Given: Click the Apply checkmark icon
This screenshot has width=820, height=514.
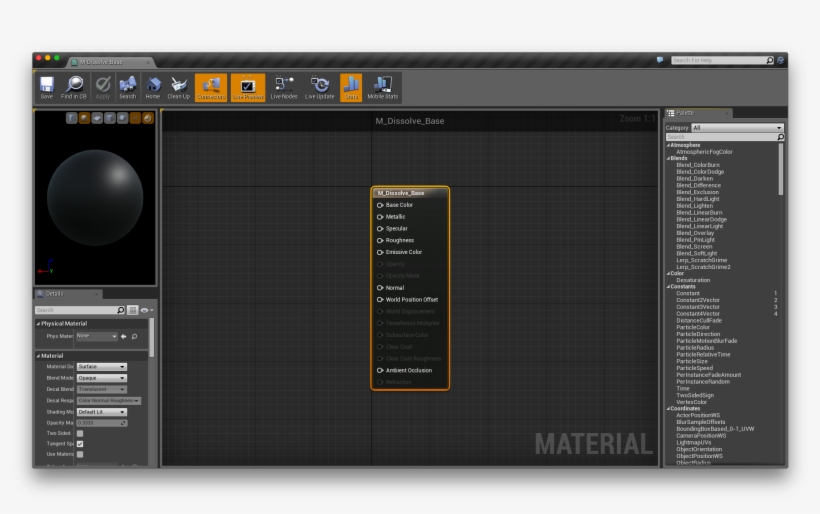Looking at the screenshot, I should pyautogui.click(x=102, y=87).
